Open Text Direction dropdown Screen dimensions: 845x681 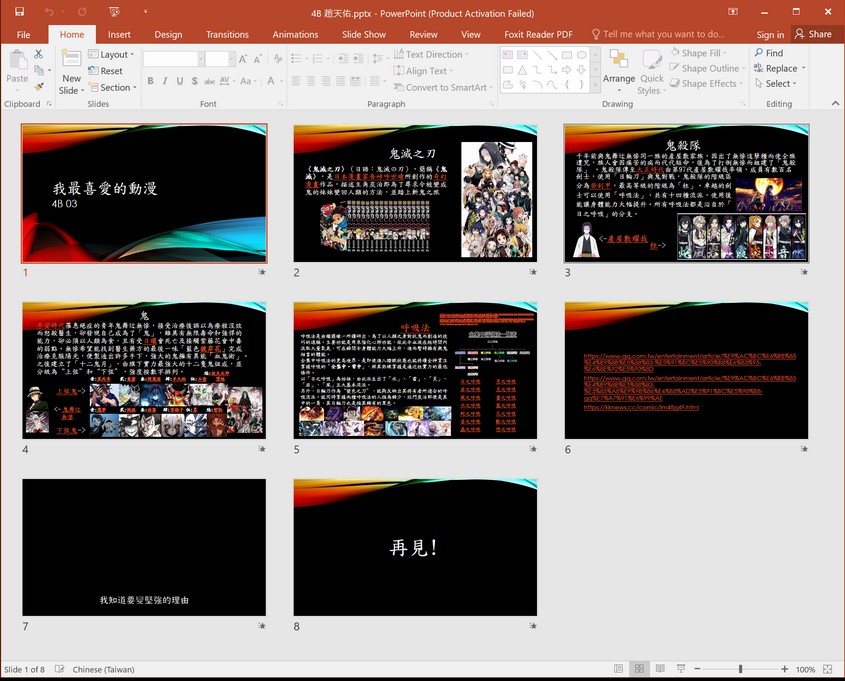coord(431,54)
